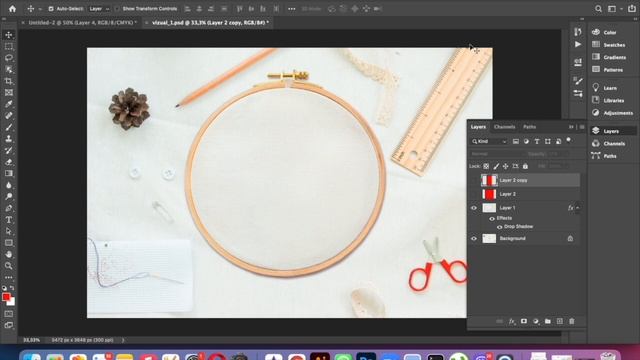Create a new layer in Layers panel
640x360 pixels.
tap(560, 321)
